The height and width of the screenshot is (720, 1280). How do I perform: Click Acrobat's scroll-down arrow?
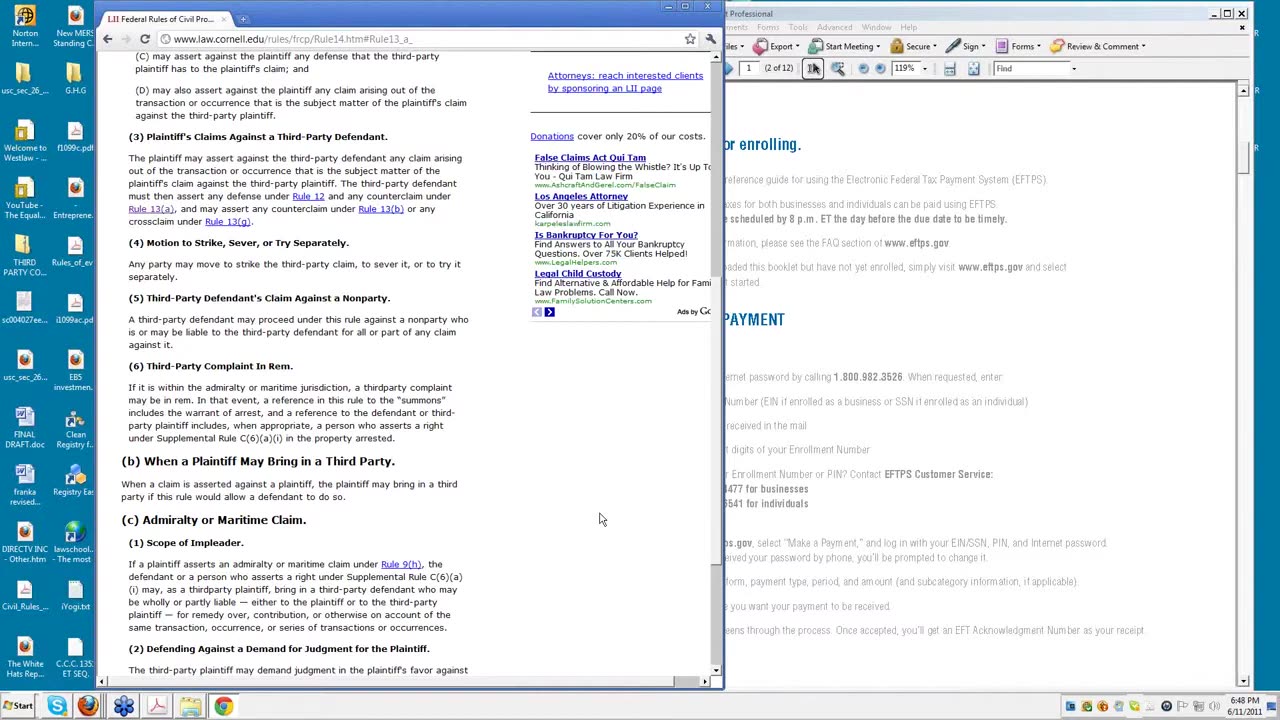1243,681
